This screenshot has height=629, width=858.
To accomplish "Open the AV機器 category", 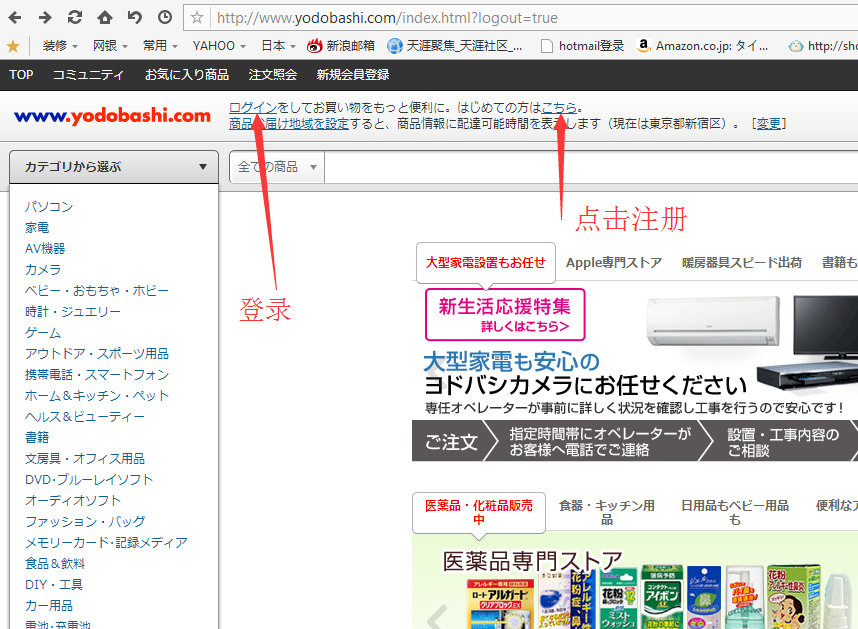I will pyautogui.click(x=45, y=249).
